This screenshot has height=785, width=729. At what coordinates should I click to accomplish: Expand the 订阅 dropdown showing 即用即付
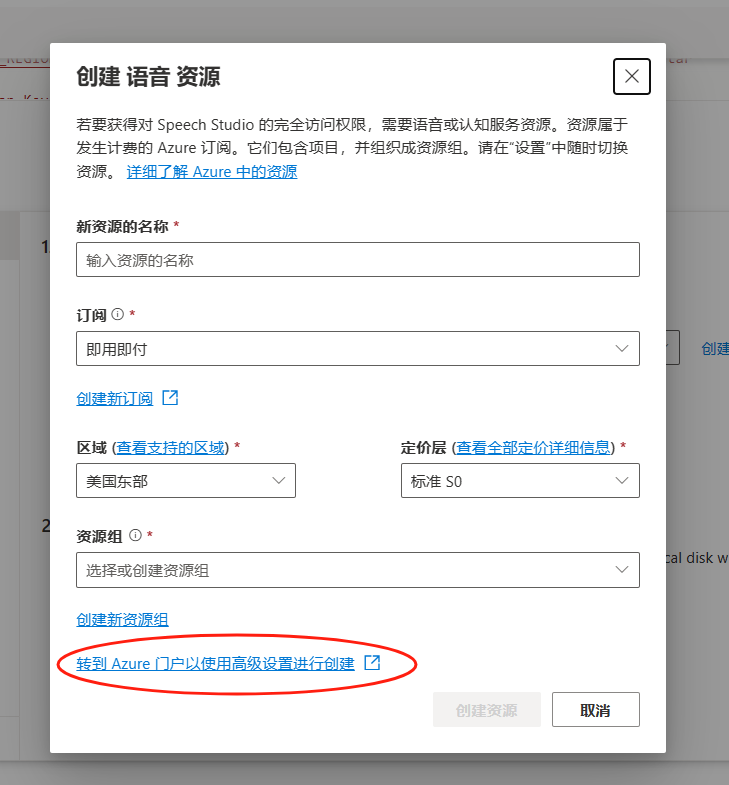pyautogui.click(x=357, y=348)
